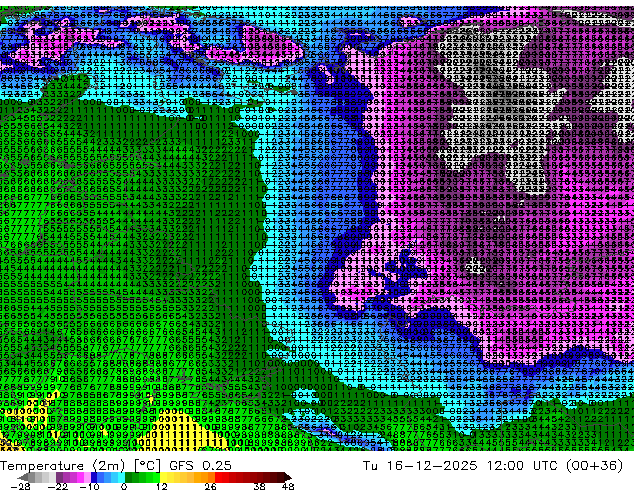634x490 pixels.
Task: Pick the bright red swatch above 26
Action: click(218, 477)
